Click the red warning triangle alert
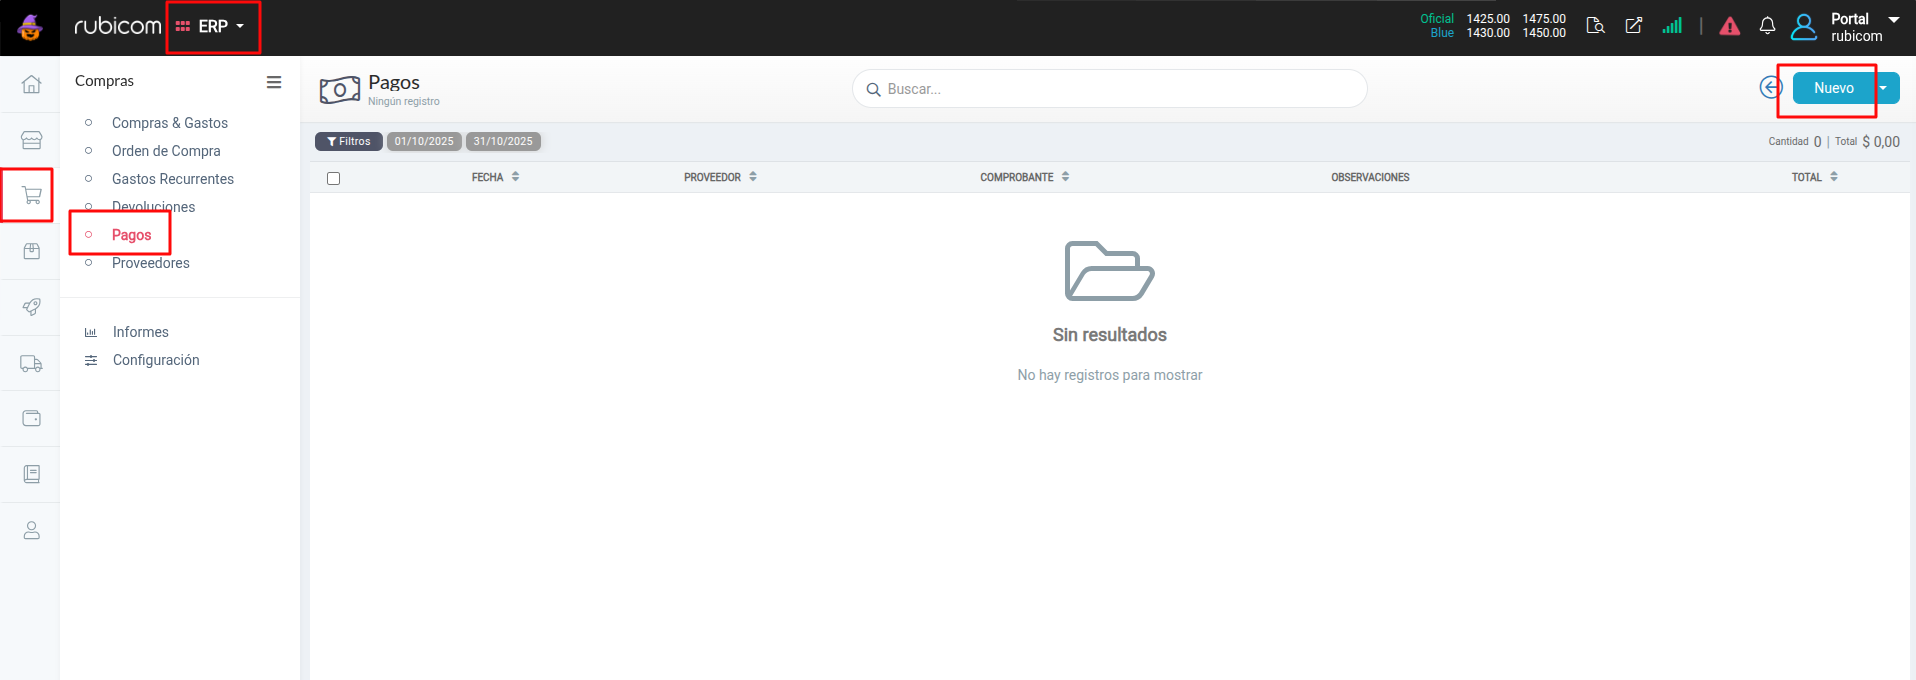 (x=1729, y=27)
